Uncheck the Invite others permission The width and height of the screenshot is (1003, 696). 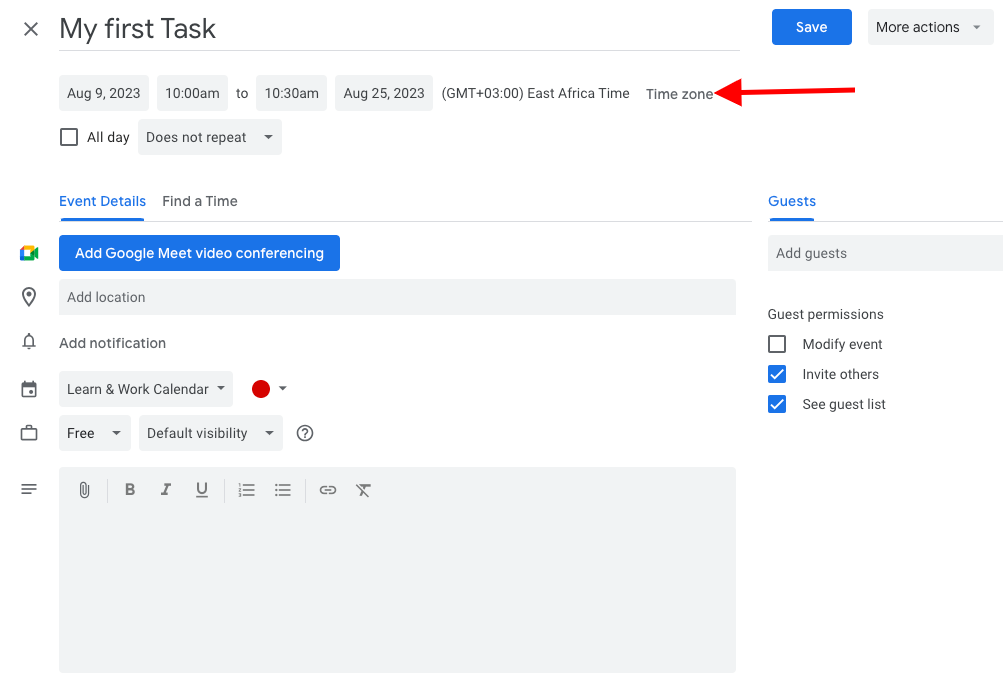point(777,374)
